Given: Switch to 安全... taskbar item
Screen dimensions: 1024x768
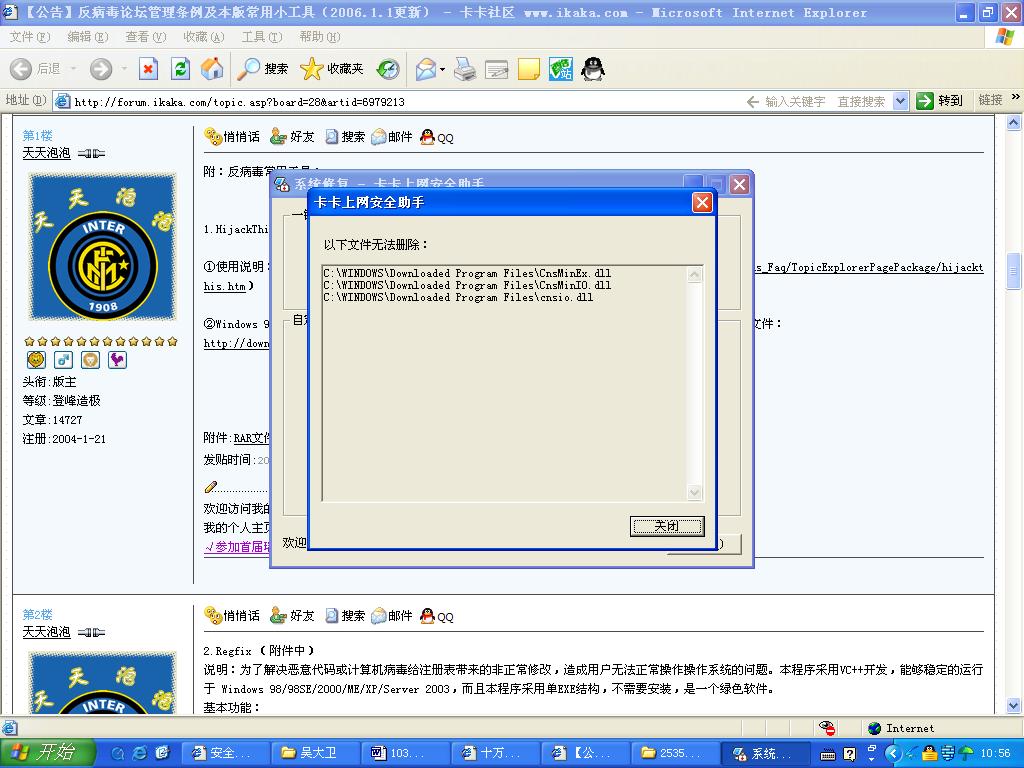Looking at the screenshot, I should tap(223, 753).
